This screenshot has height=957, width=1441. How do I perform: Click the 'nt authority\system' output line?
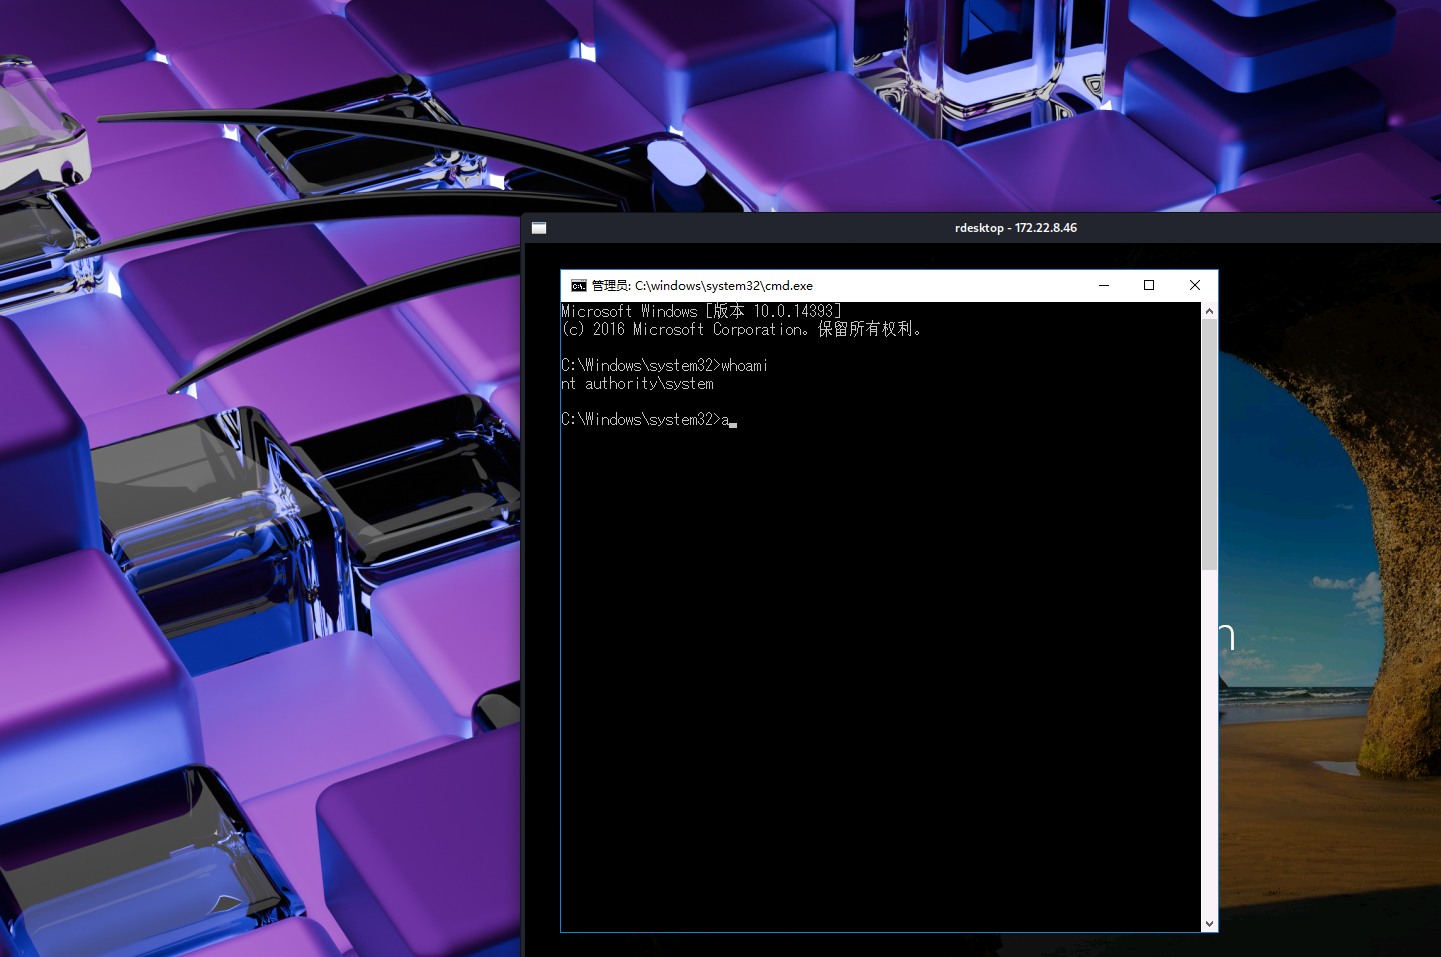pyautogui.click(x=637, y=383)
